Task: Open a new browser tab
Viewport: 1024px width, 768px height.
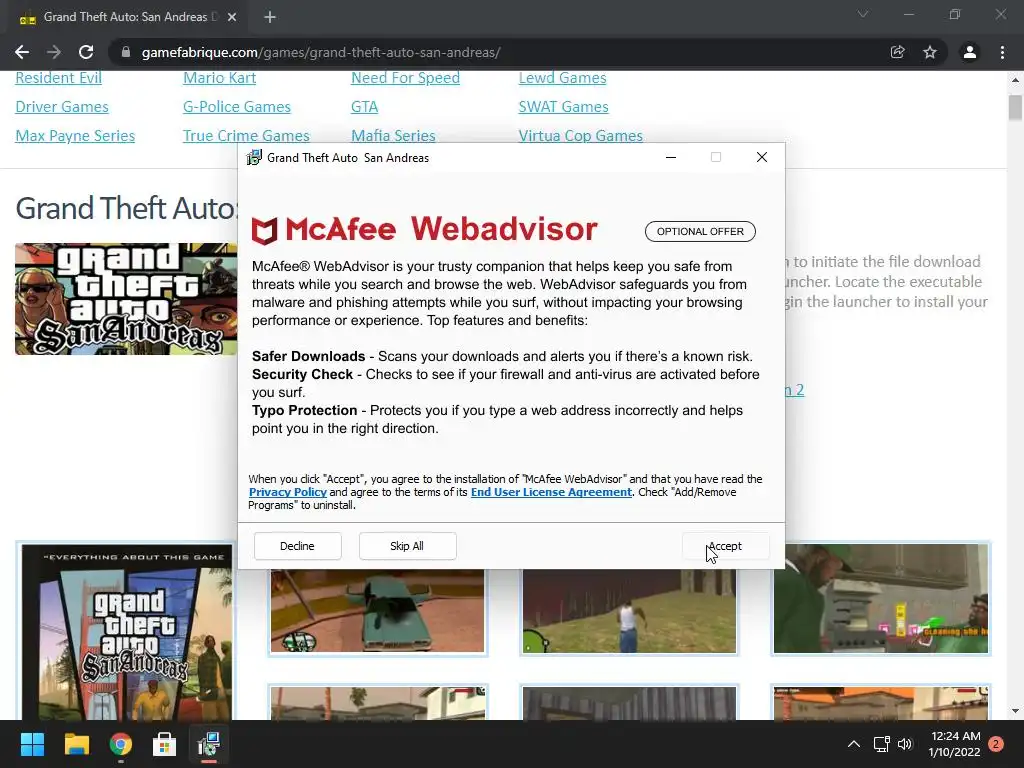Action: (270, 18)
